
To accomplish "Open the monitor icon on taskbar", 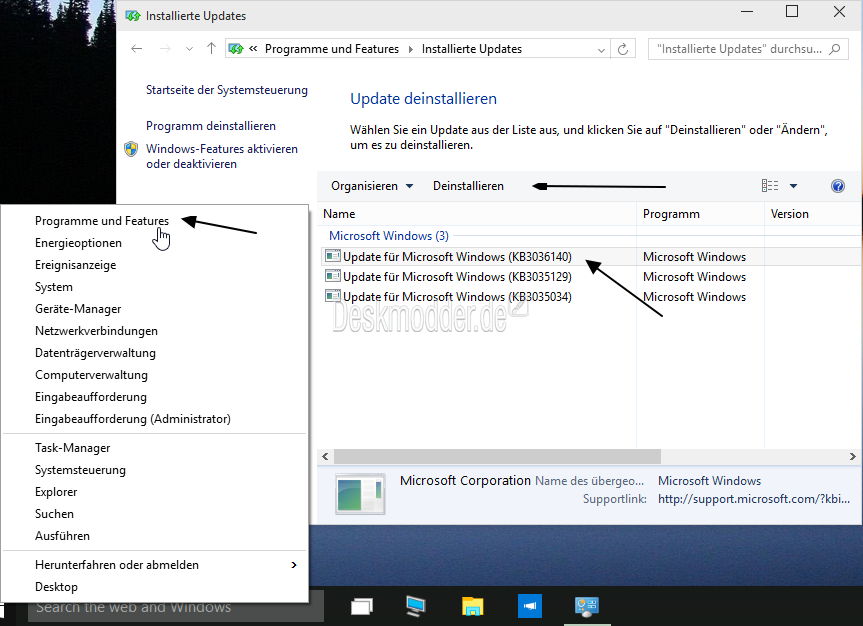I will pos(416,606).
